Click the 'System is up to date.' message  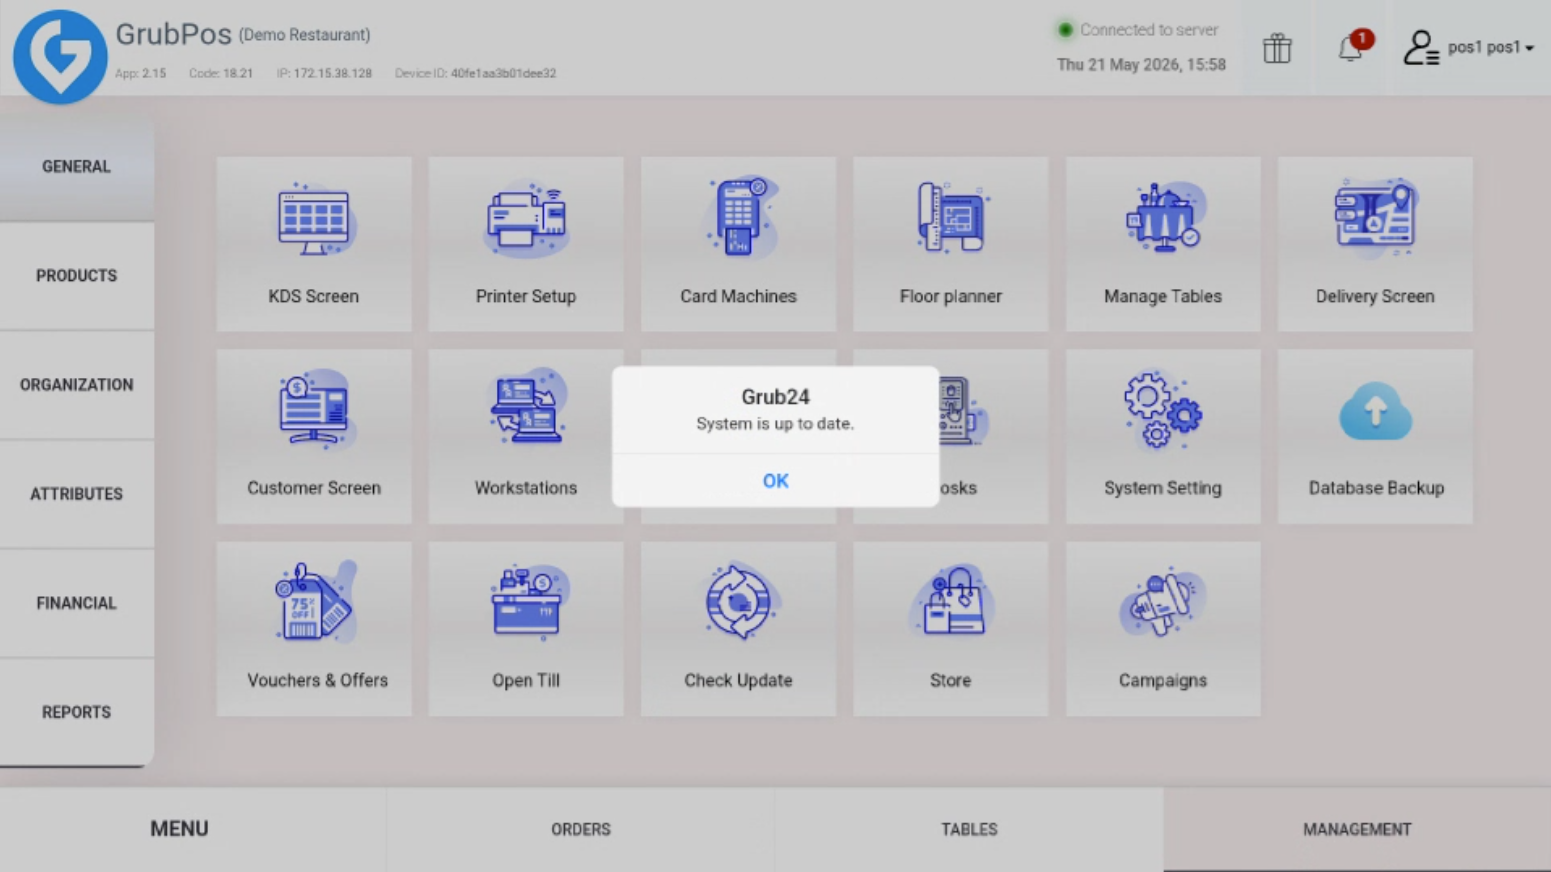[775, 424]
